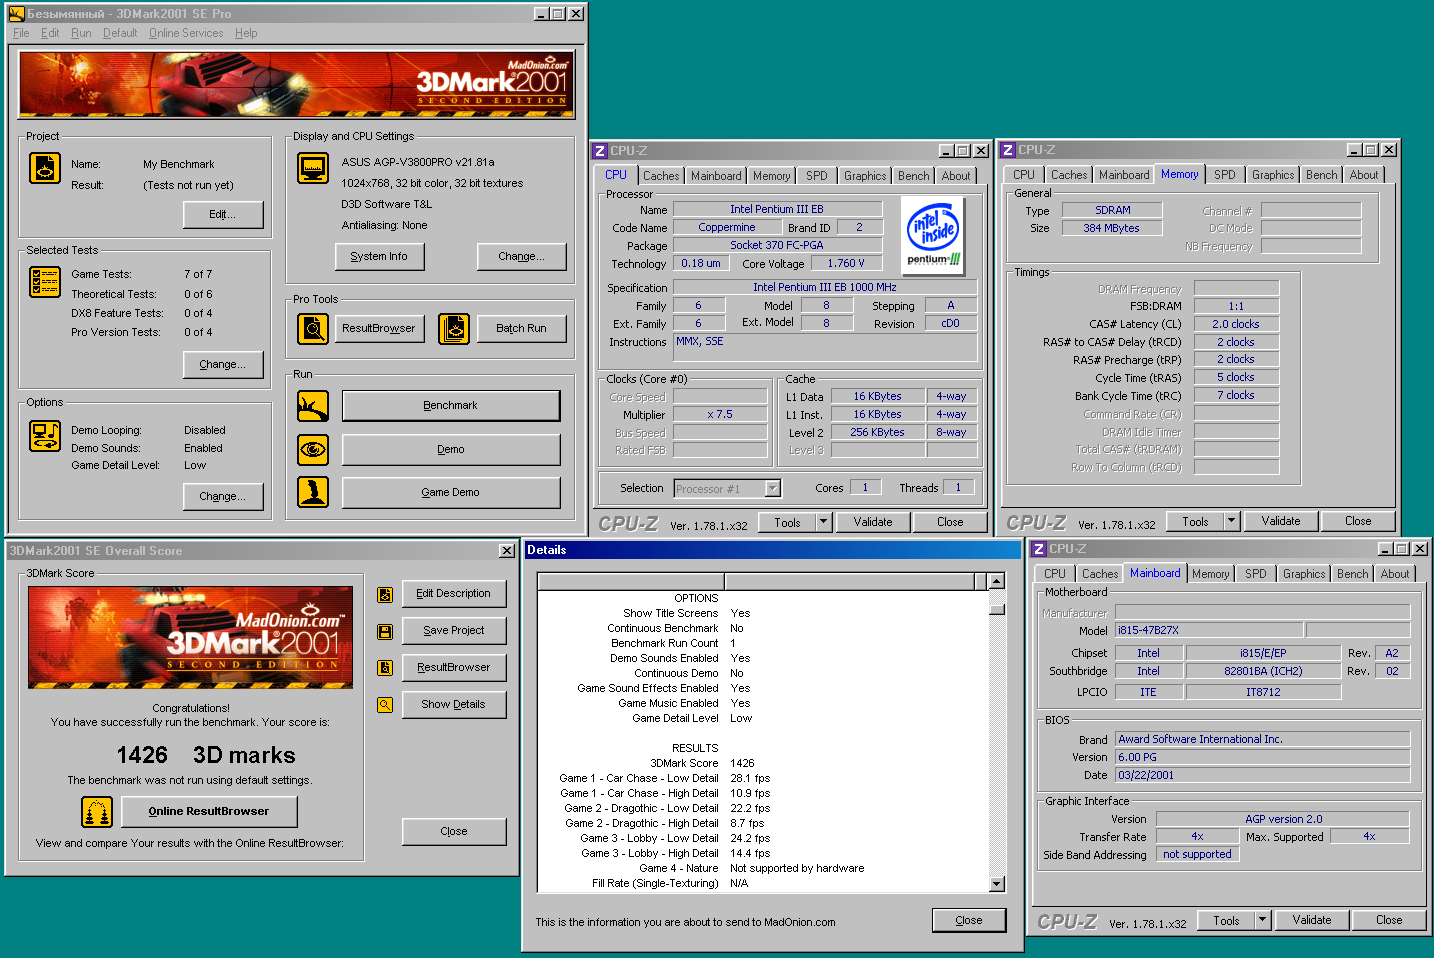Click the Z title icon of the CPU-Z Memory window
Screen dimensions: 1434x958
click(1008, 150)
